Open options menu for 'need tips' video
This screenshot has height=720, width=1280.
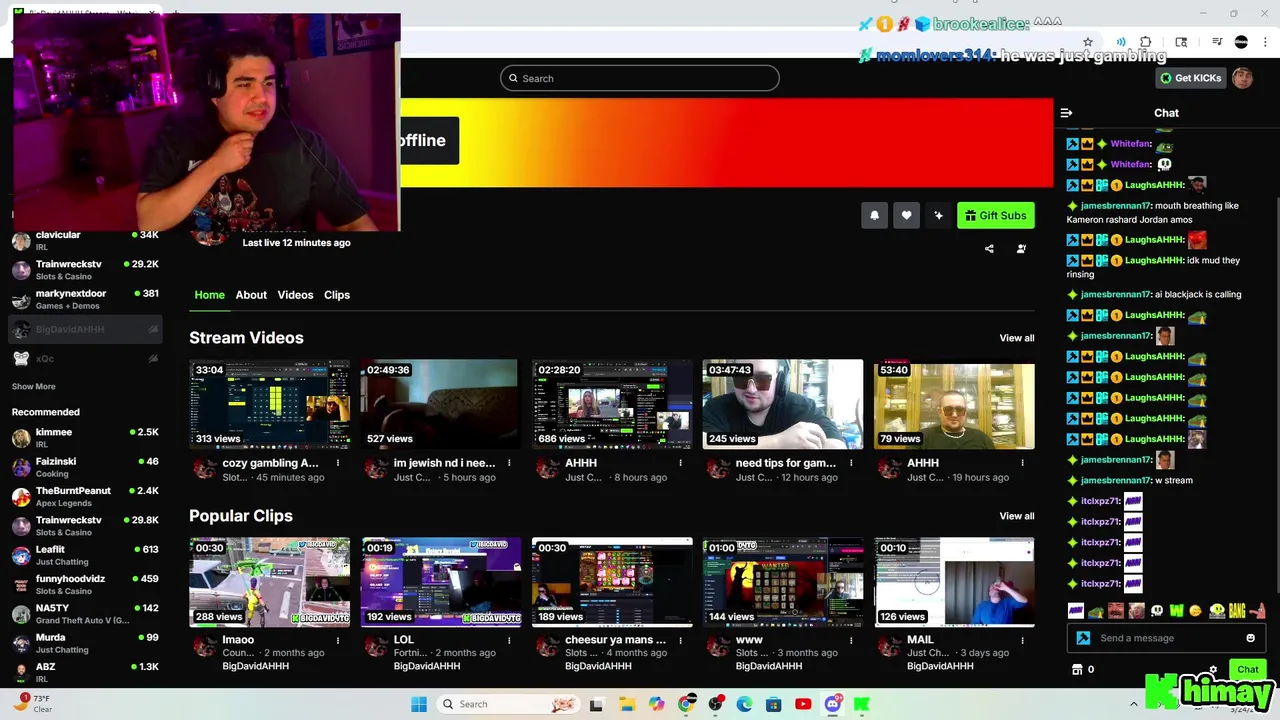pyautogui.click(x=851, y=463)
